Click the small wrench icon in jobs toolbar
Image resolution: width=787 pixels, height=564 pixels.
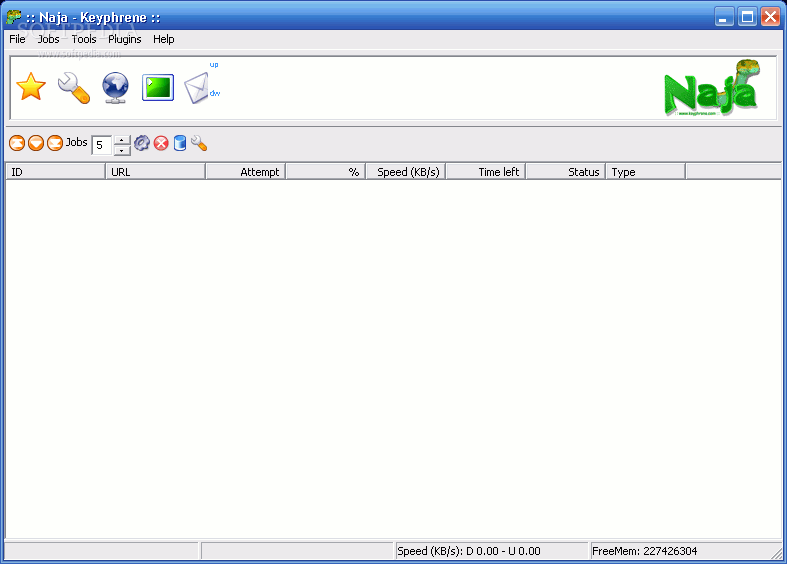click(x=199, y=144)
